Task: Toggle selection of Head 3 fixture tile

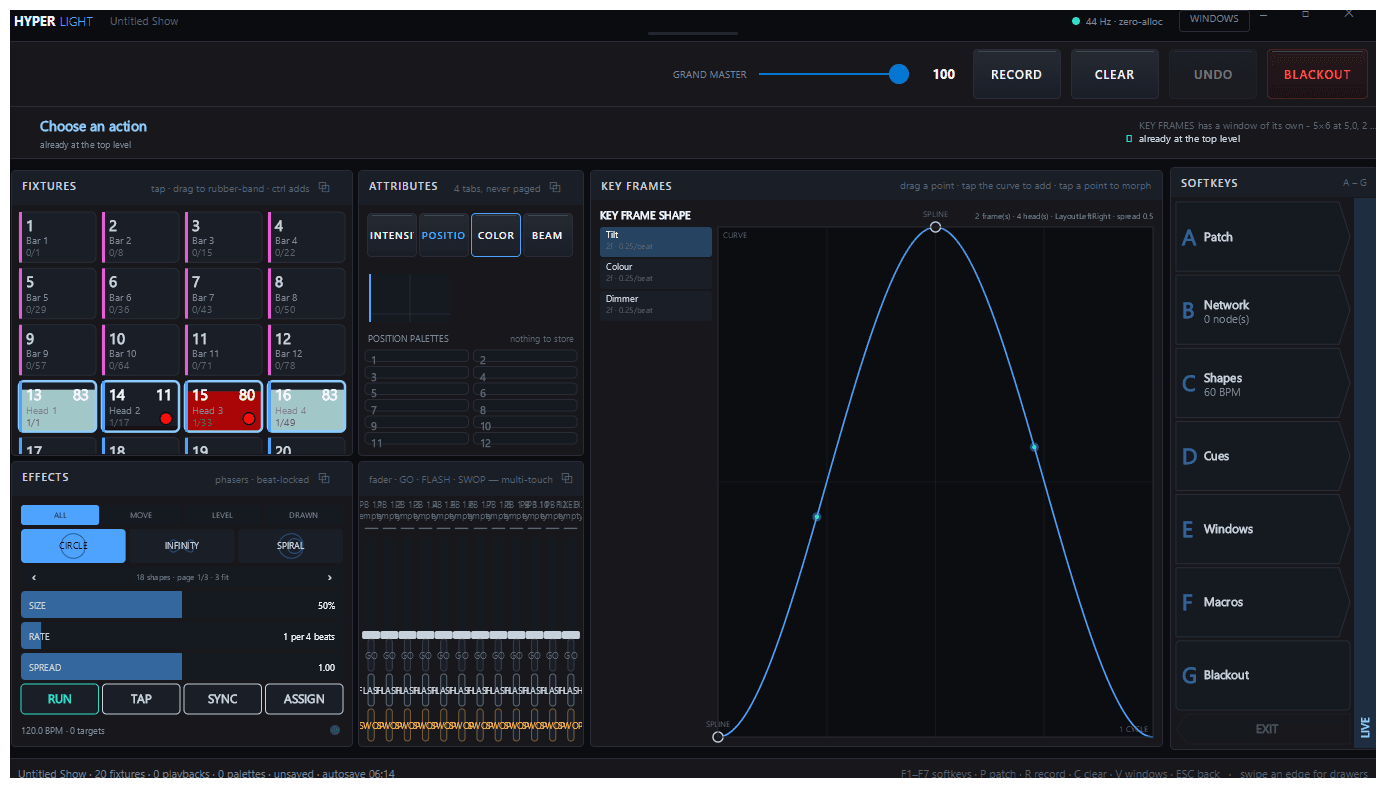Action: click(x=224, y=406)
